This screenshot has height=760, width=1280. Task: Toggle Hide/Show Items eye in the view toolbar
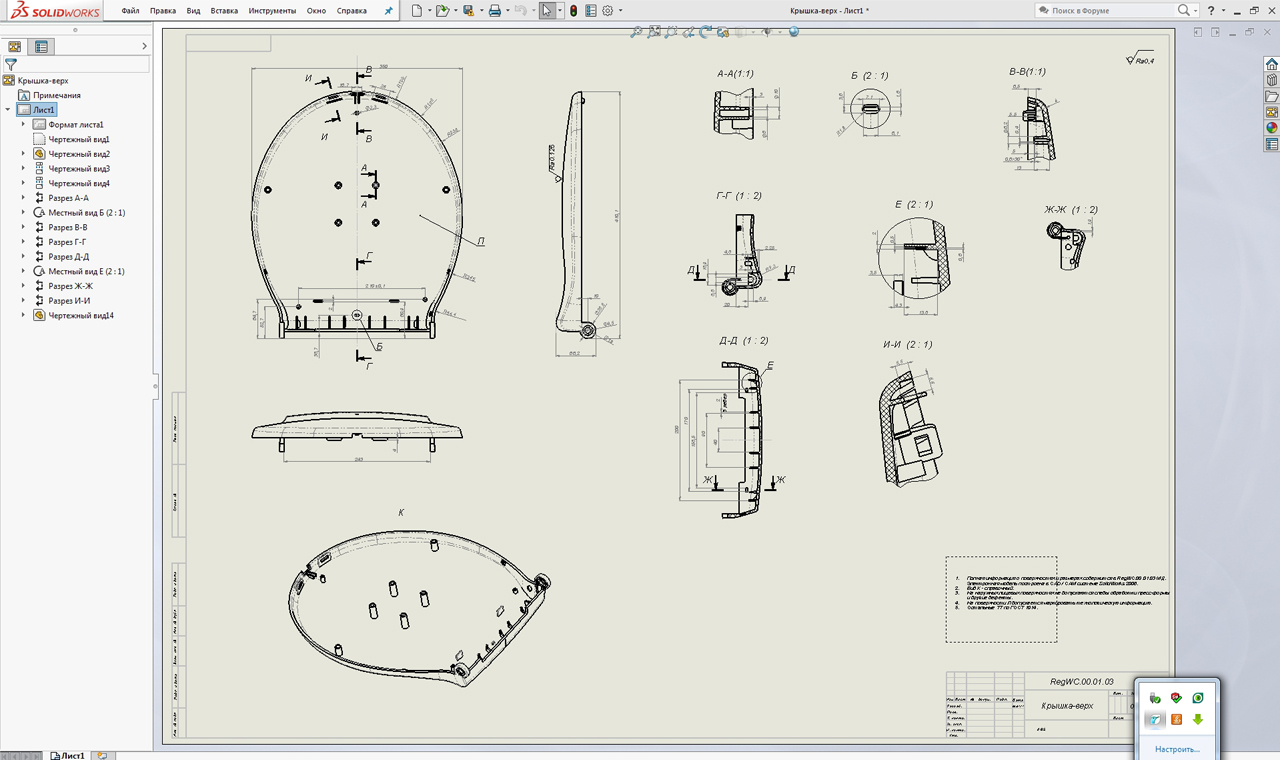pos(767,33)
